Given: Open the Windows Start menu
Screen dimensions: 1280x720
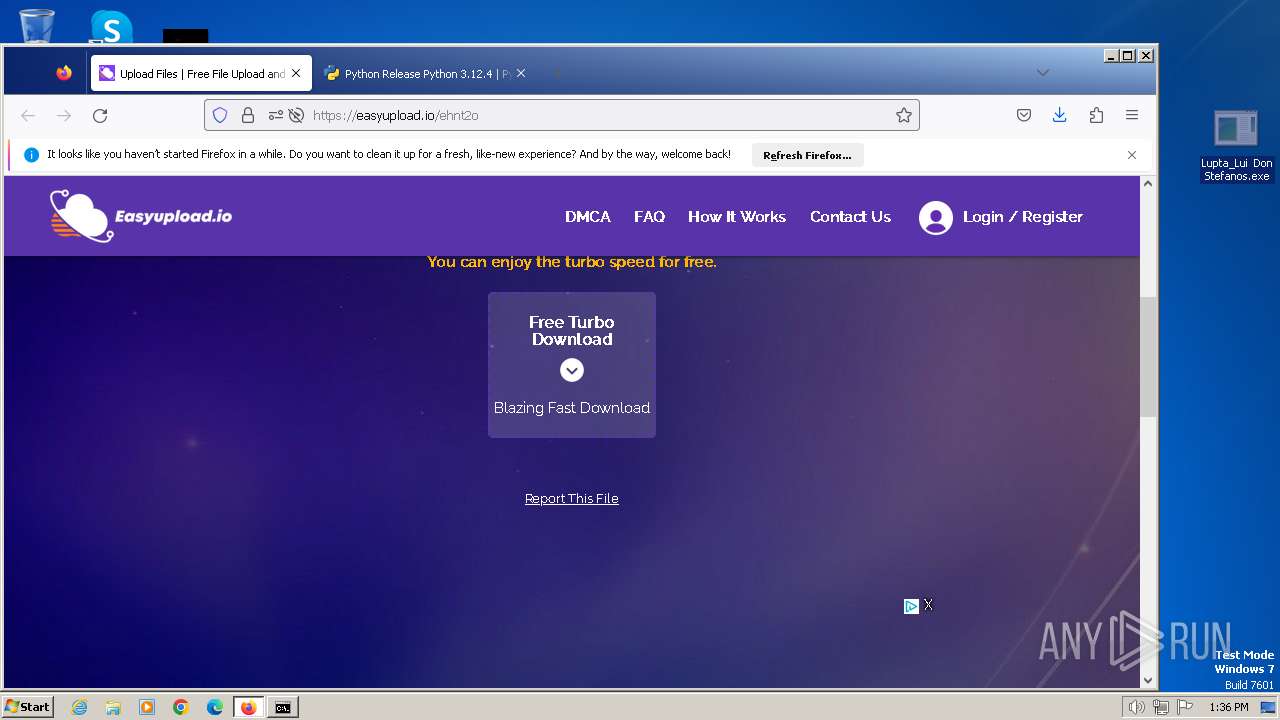Looking at the screenshot, I should coord(28,707).
